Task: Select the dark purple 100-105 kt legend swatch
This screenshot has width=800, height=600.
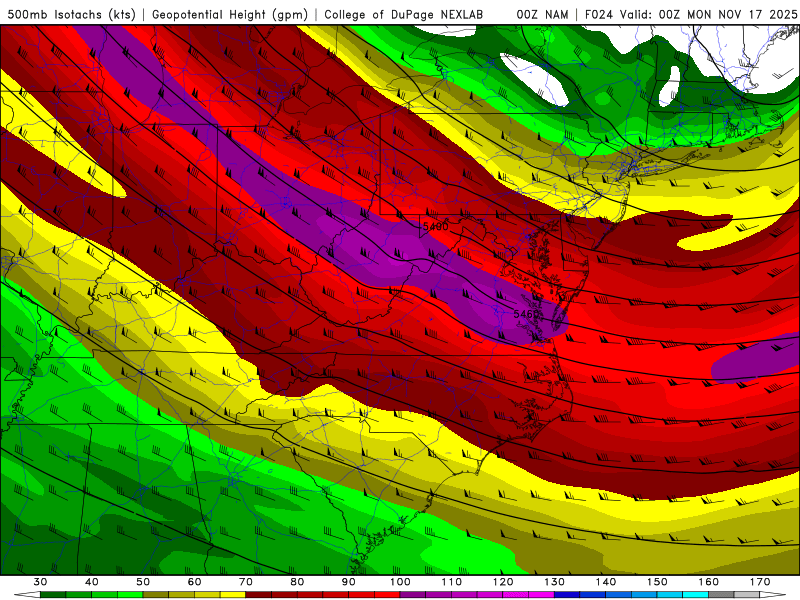Action: tap(413, 595)
